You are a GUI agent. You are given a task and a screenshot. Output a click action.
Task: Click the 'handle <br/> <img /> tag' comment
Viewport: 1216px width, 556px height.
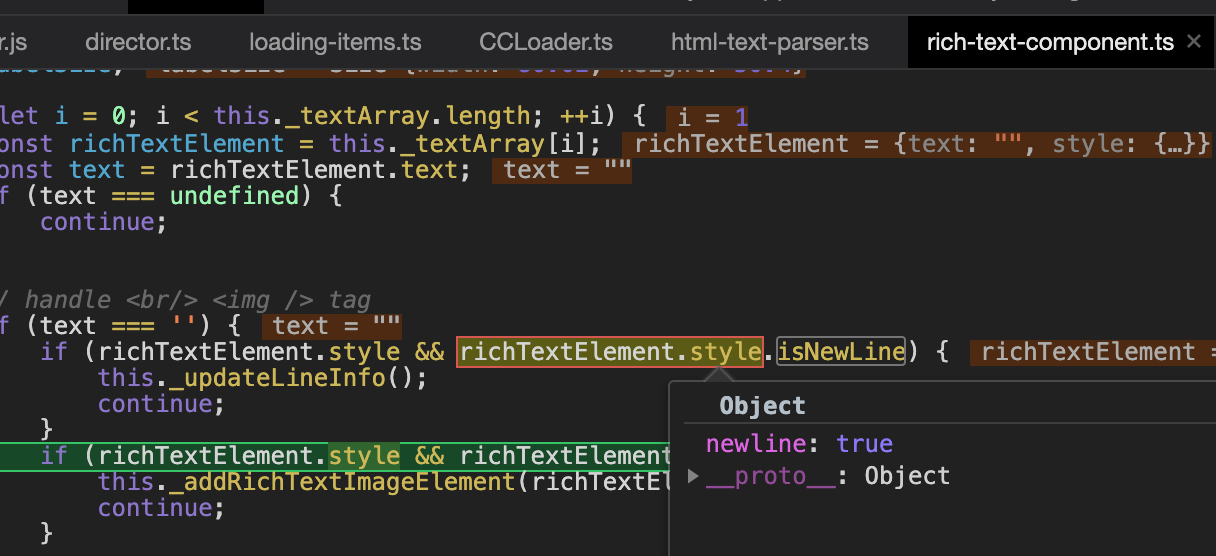coord(198,300)
